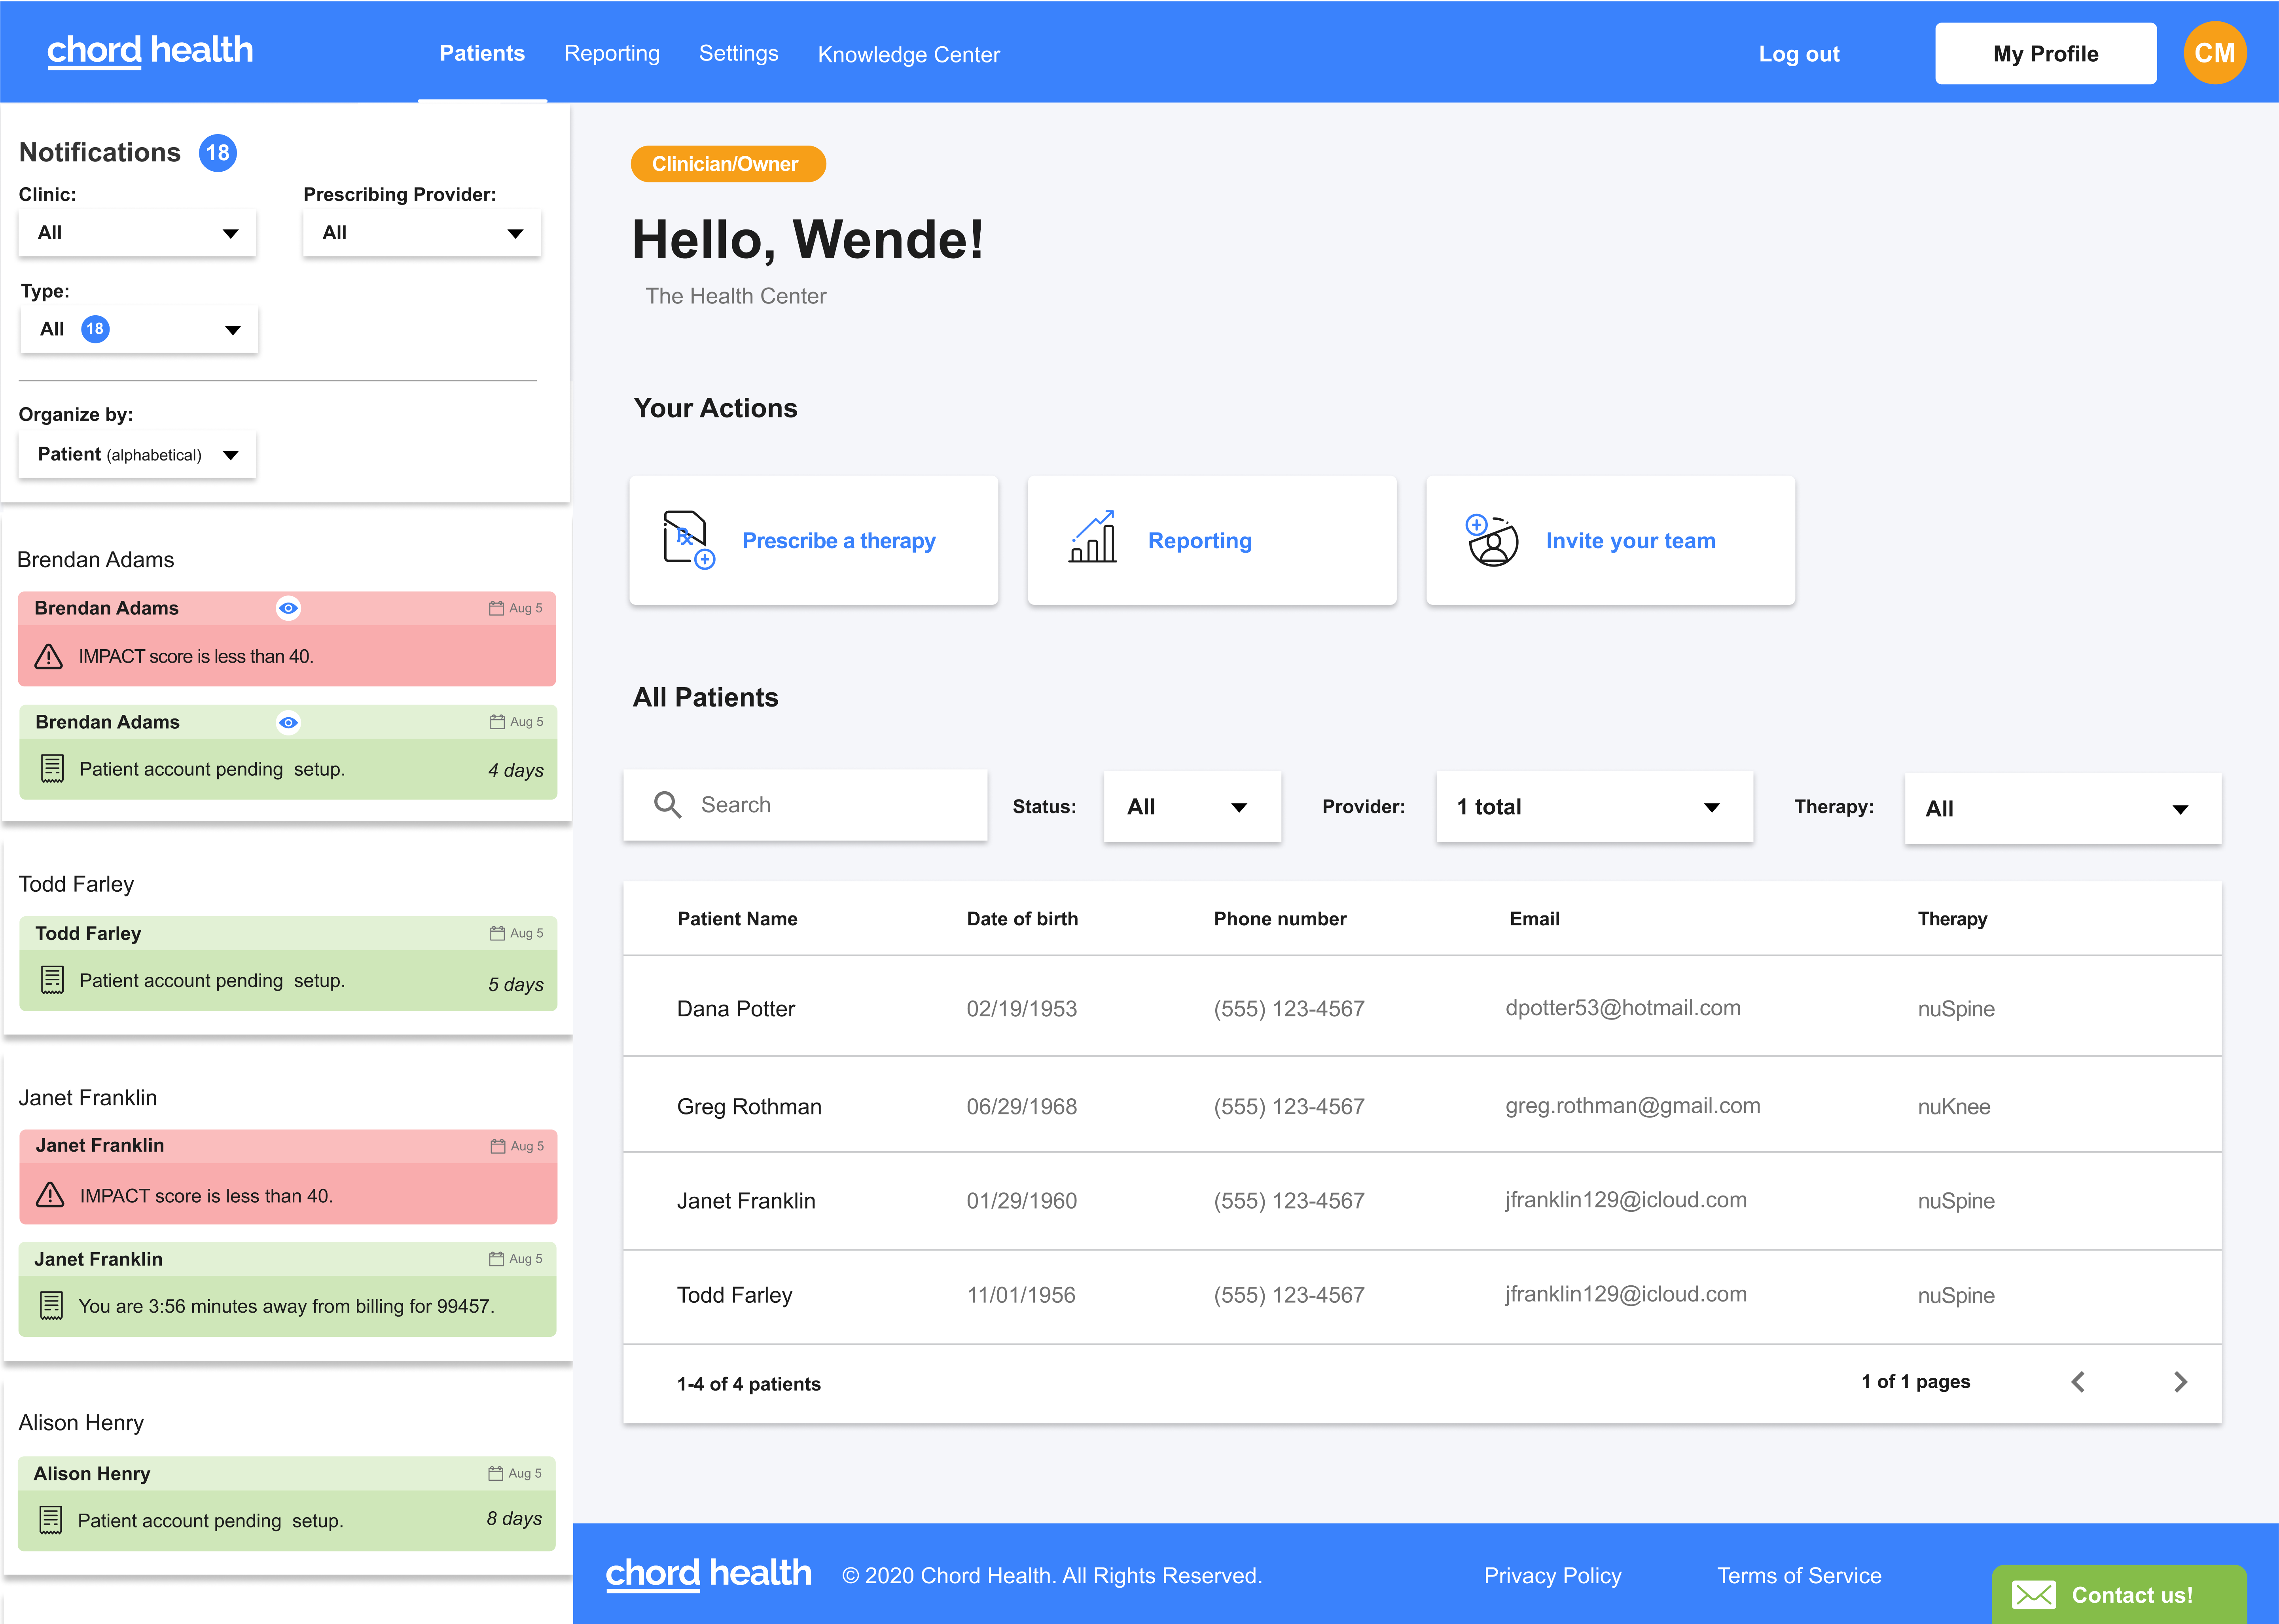
Task: Click calendar icon on Alison Henry notification
Action: [495, 1473]
